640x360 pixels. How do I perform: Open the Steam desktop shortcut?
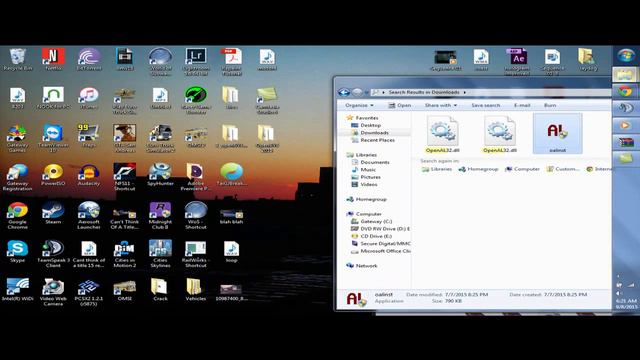tap(53, 213)
